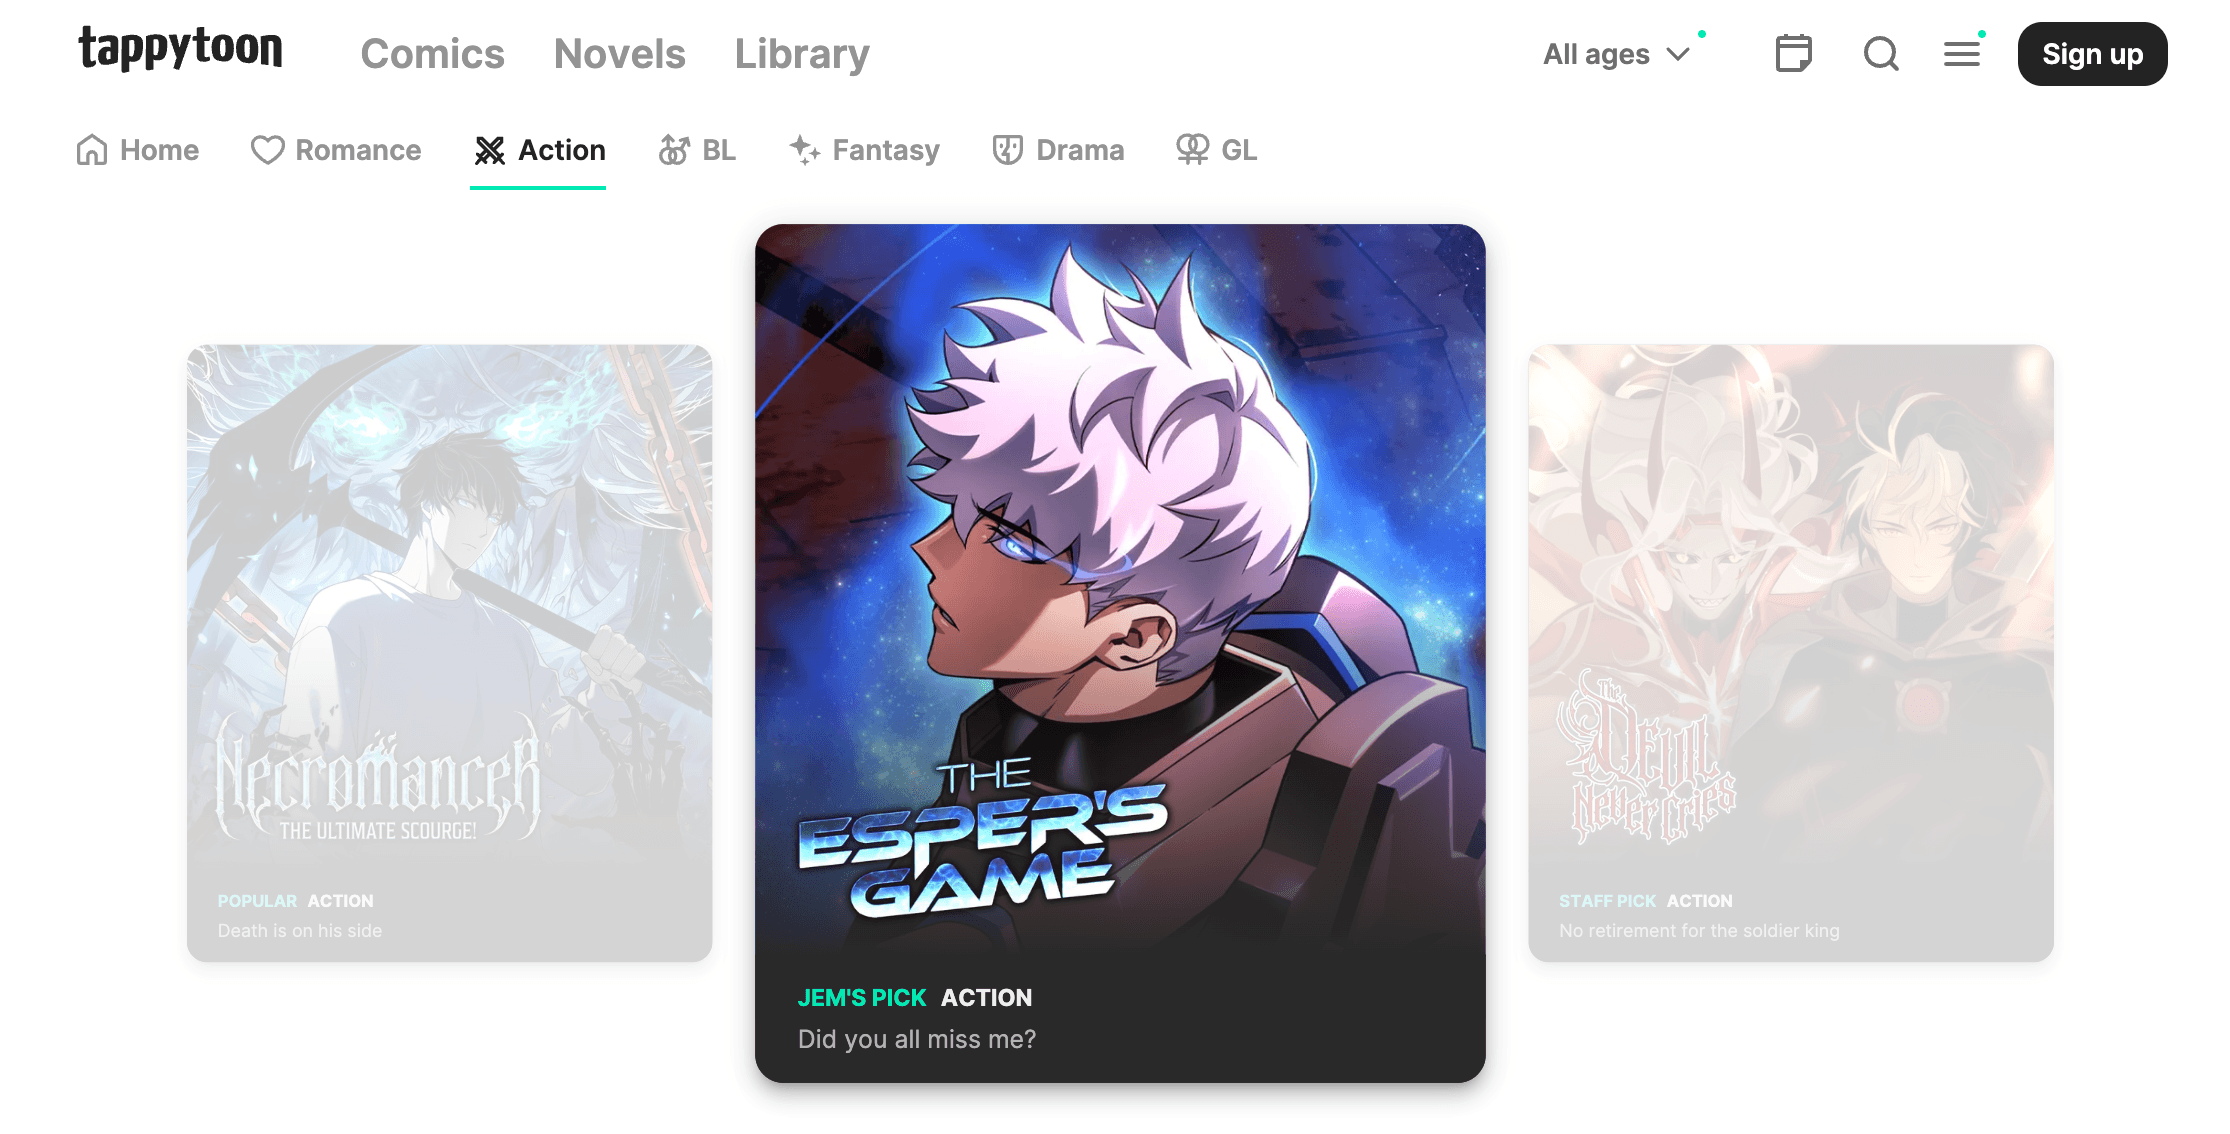Select the Drama mask icon
Screen dimensions: 2230x1134
[1007, 150]
